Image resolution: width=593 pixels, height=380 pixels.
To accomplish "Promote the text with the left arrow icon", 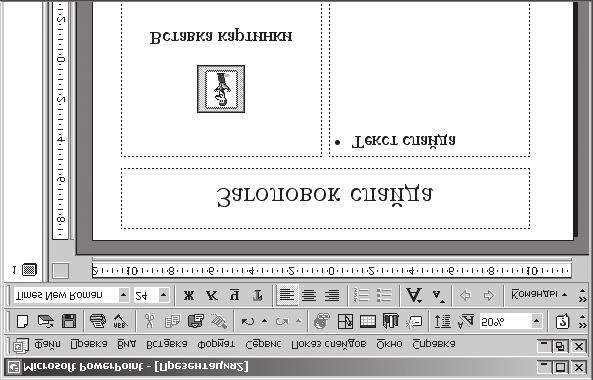I will click(466, 295).
